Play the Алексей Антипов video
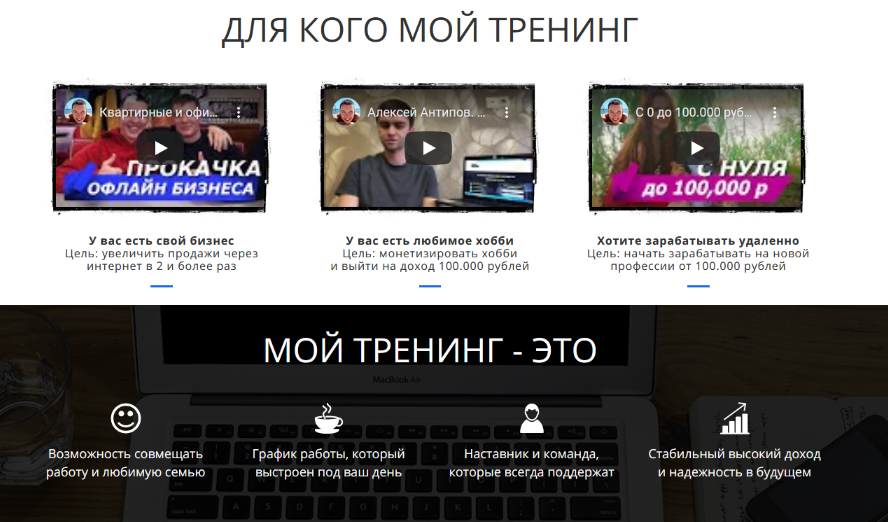This screenshot has height=522, width=888. click(428, 148)
